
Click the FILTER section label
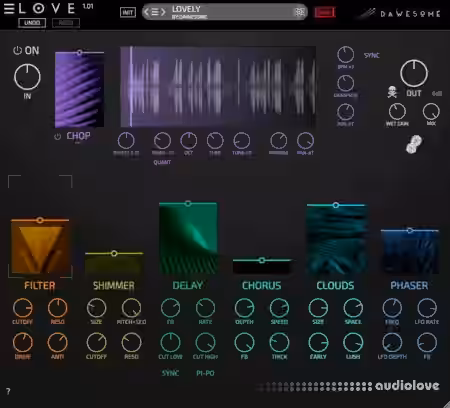40,286
